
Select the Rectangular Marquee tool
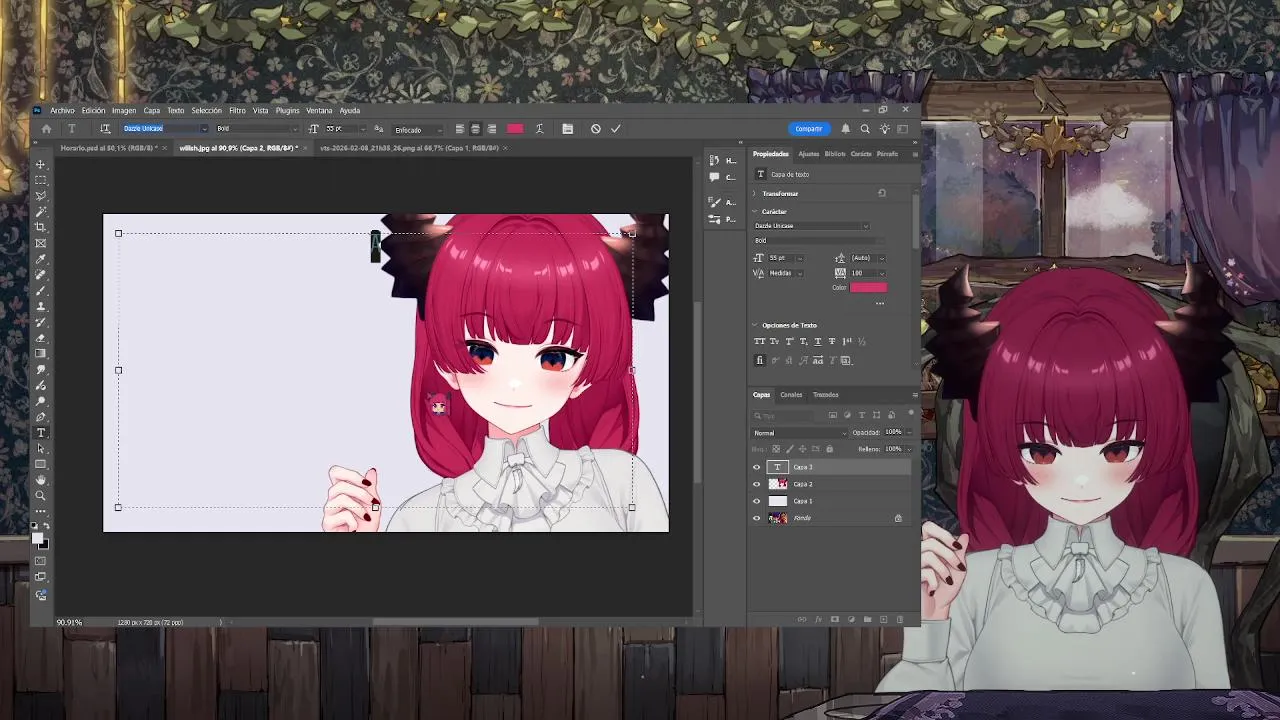[41, 180]
